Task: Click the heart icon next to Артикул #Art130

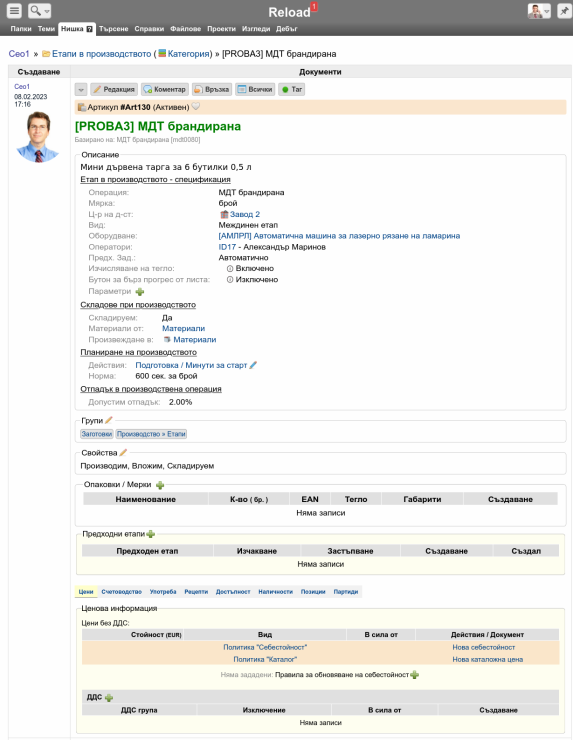Action: pos(195,107)
